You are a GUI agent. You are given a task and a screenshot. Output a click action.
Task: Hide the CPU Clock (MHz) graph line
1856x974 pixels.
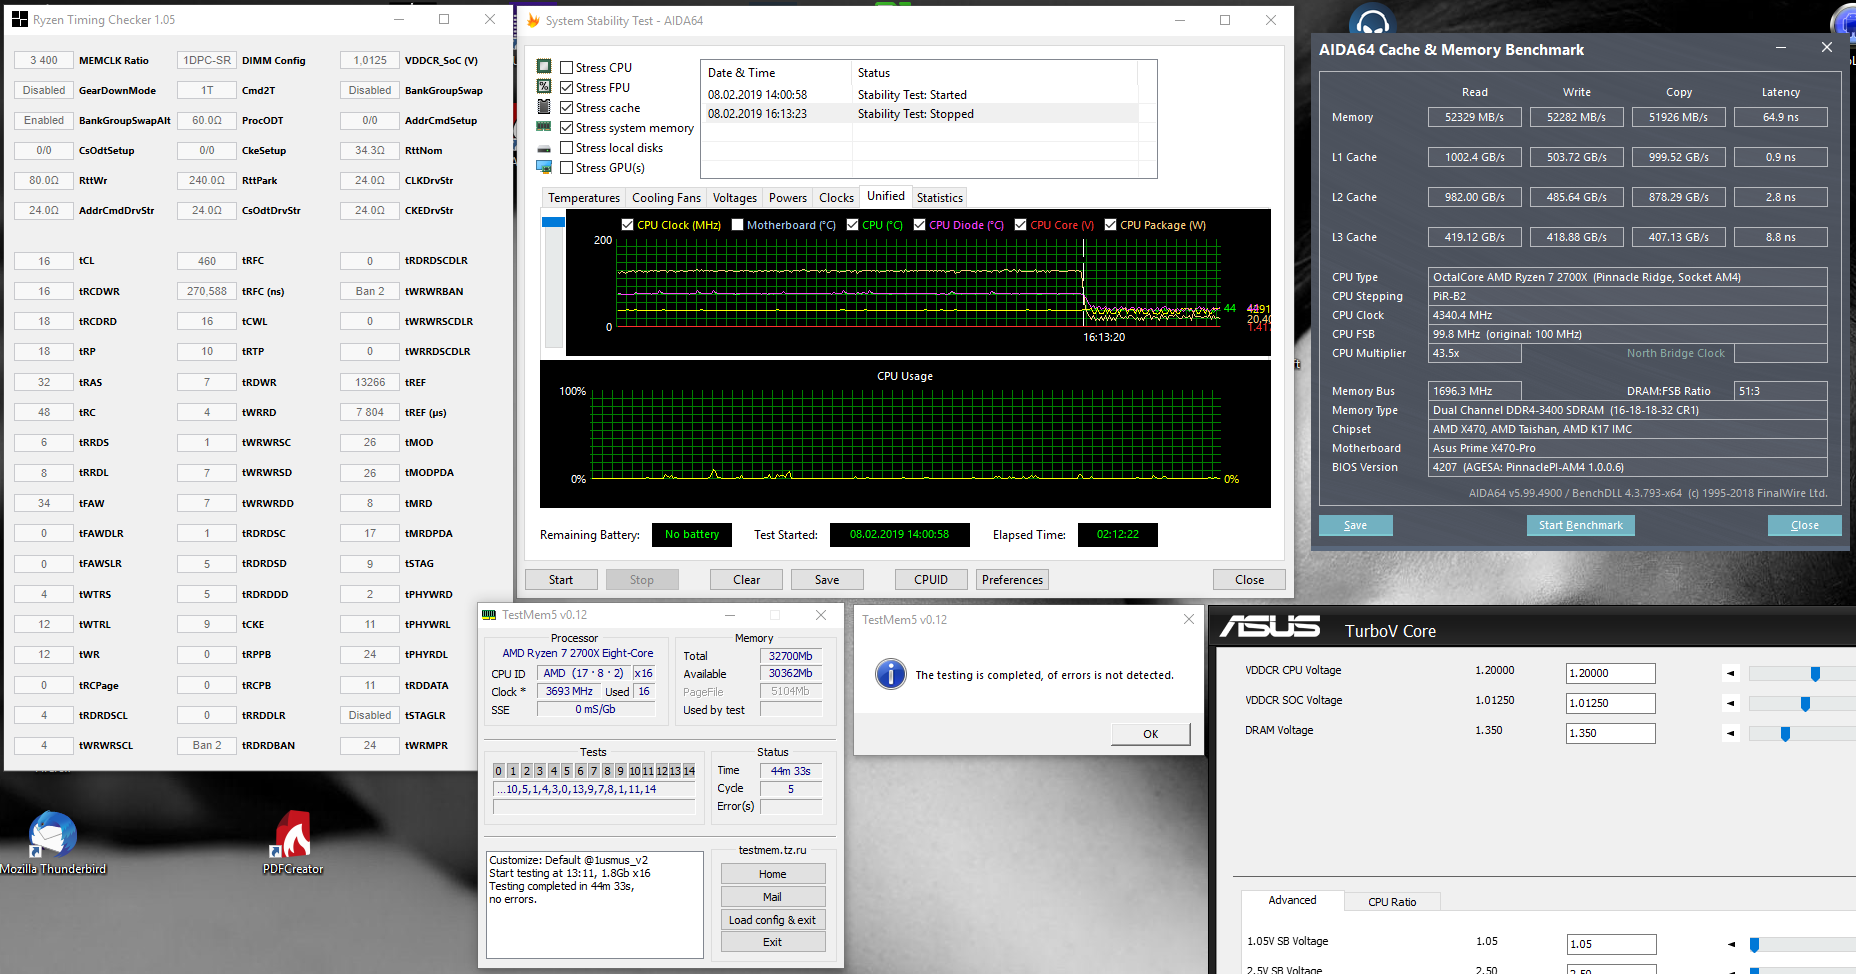click(628, 225)
